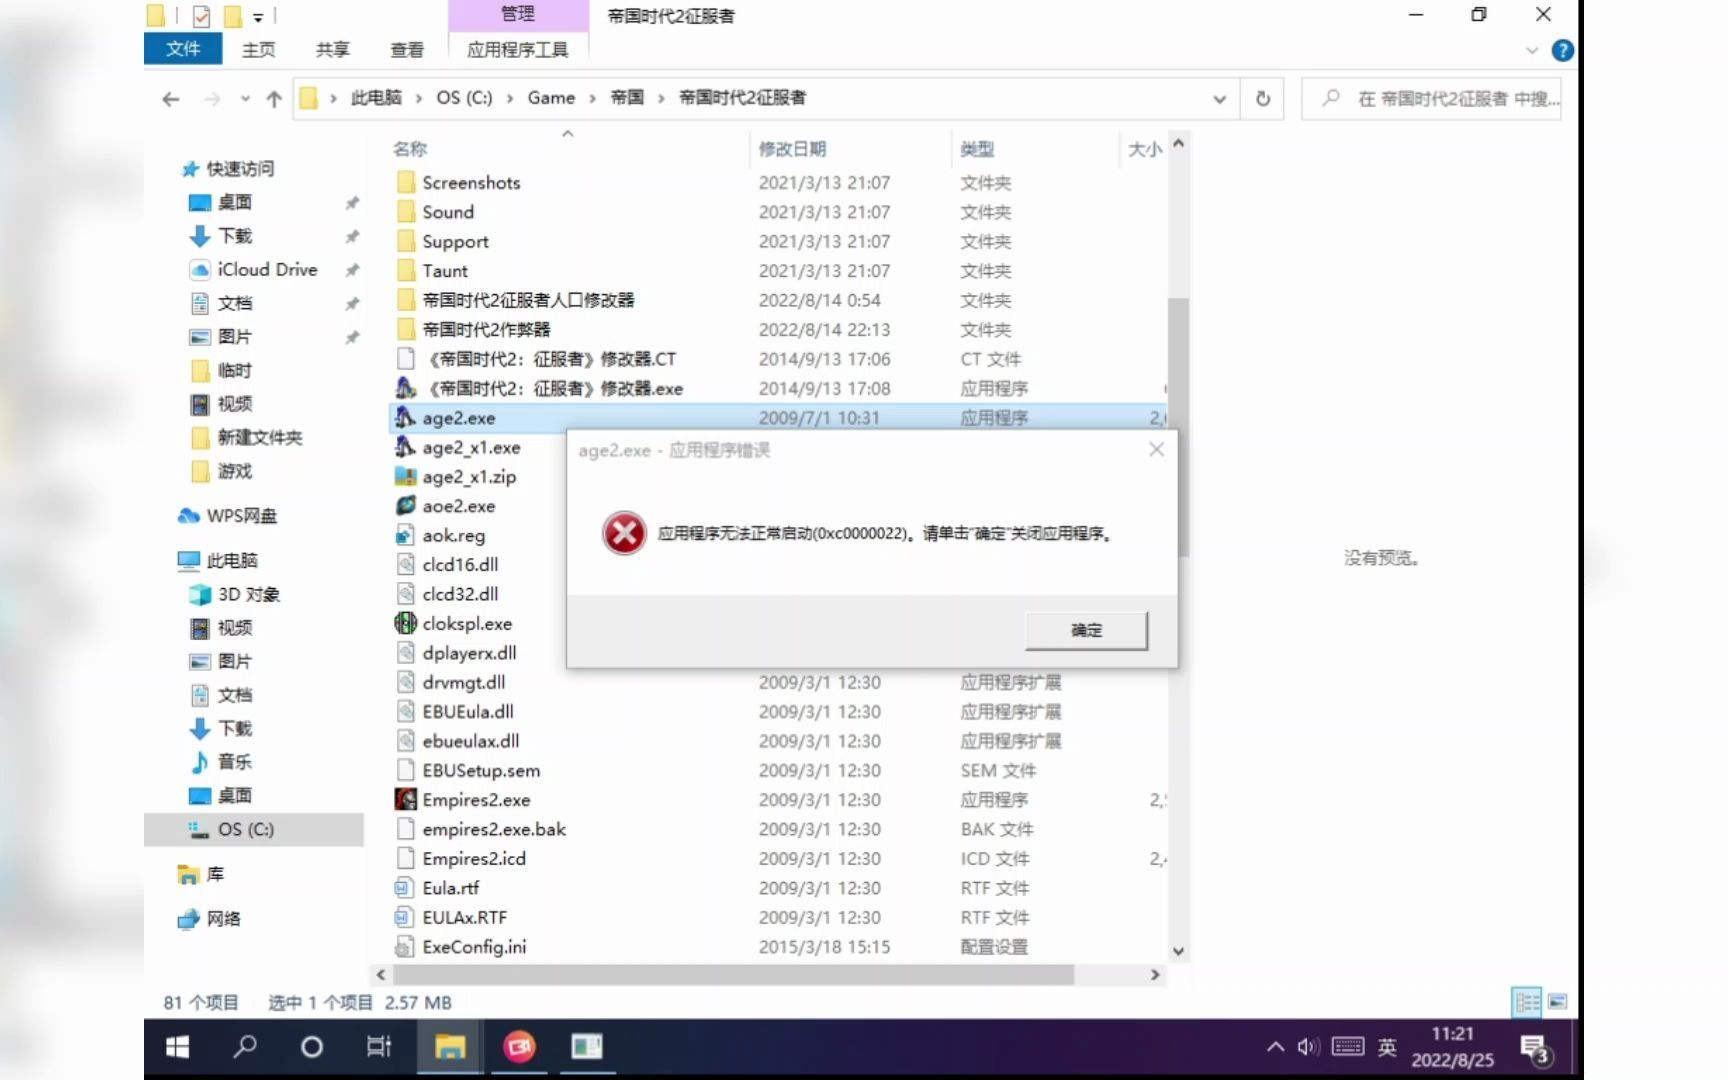Open the recent locations dropdown arrow
The height and width of the screenshot is (1080, 1728).
click(245, 98)
